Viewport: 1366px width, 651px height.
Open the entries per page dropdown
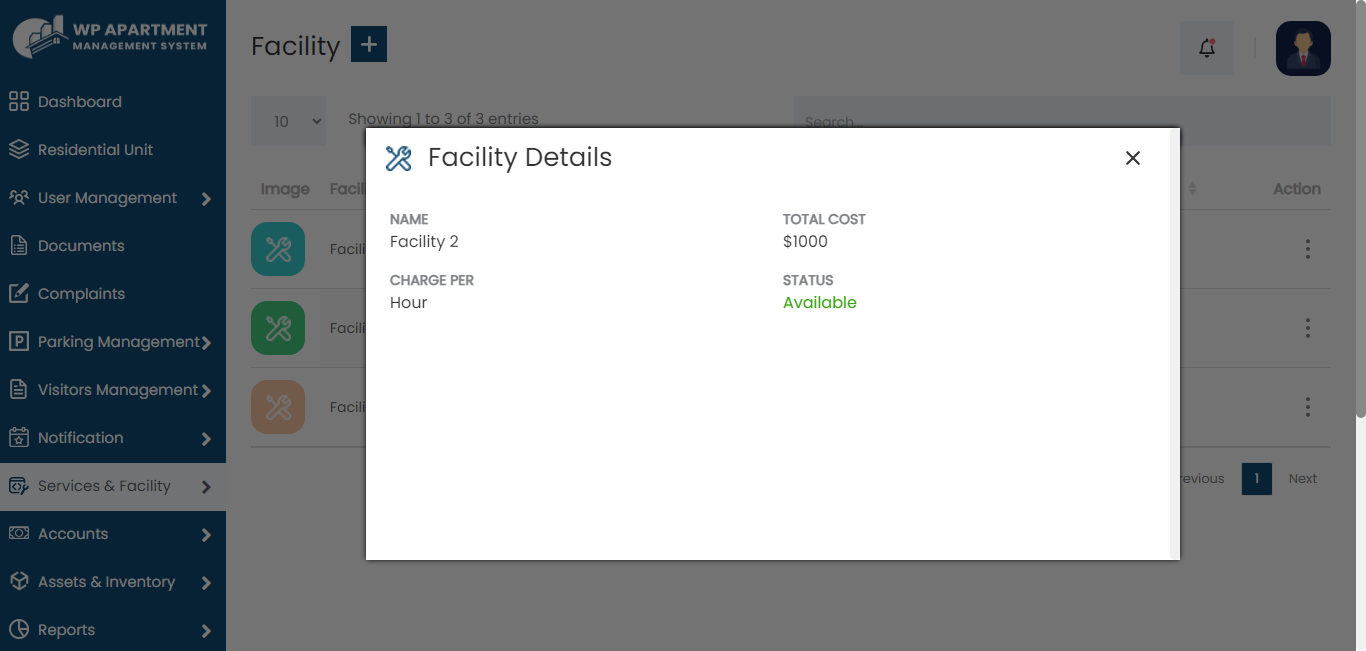coord(288,121)
